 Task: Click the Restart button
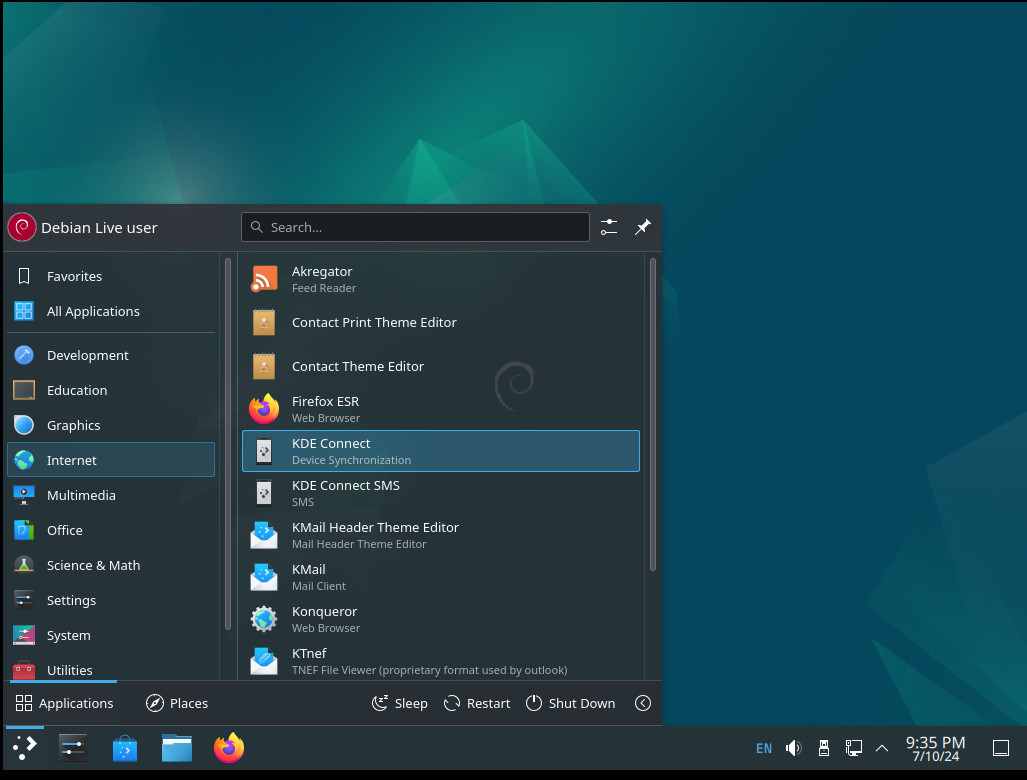click(x=477, y=703)
